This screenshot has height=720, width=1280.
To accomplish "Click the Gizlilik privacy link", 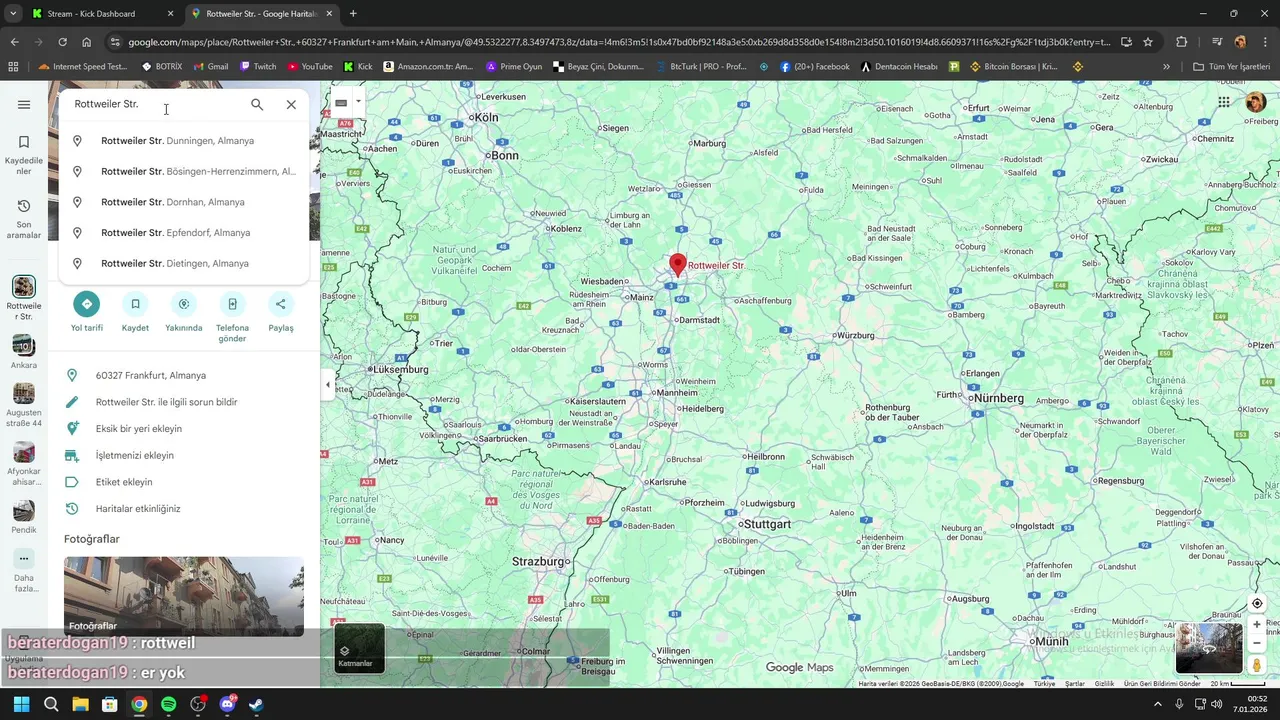I will [1104, 684].
